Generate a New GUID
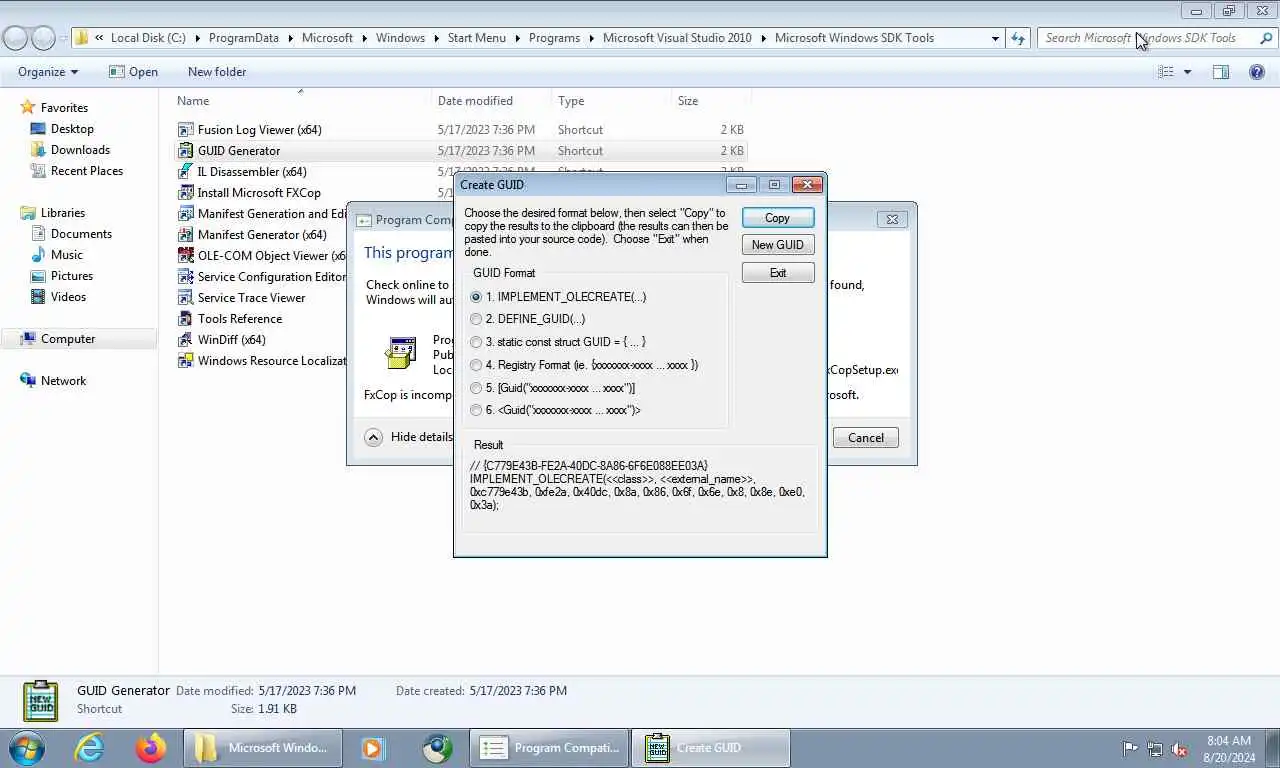The width and height of the screenshot is (1280, 768). pos(777,245)
